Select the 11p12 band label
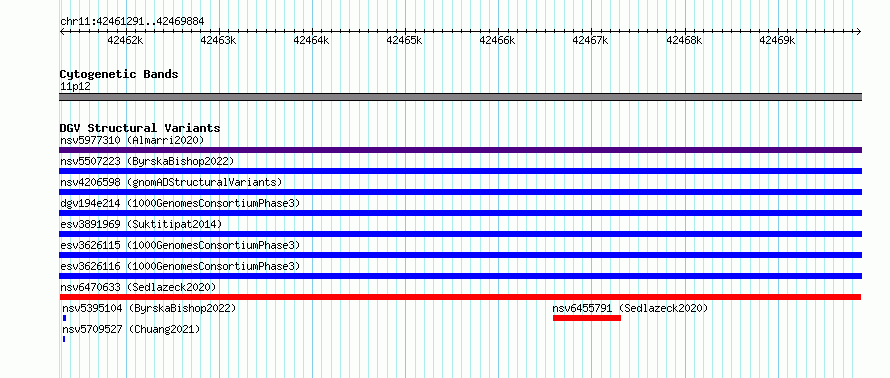The height and width of the screenshot is (378, 890). coord(75,87)
